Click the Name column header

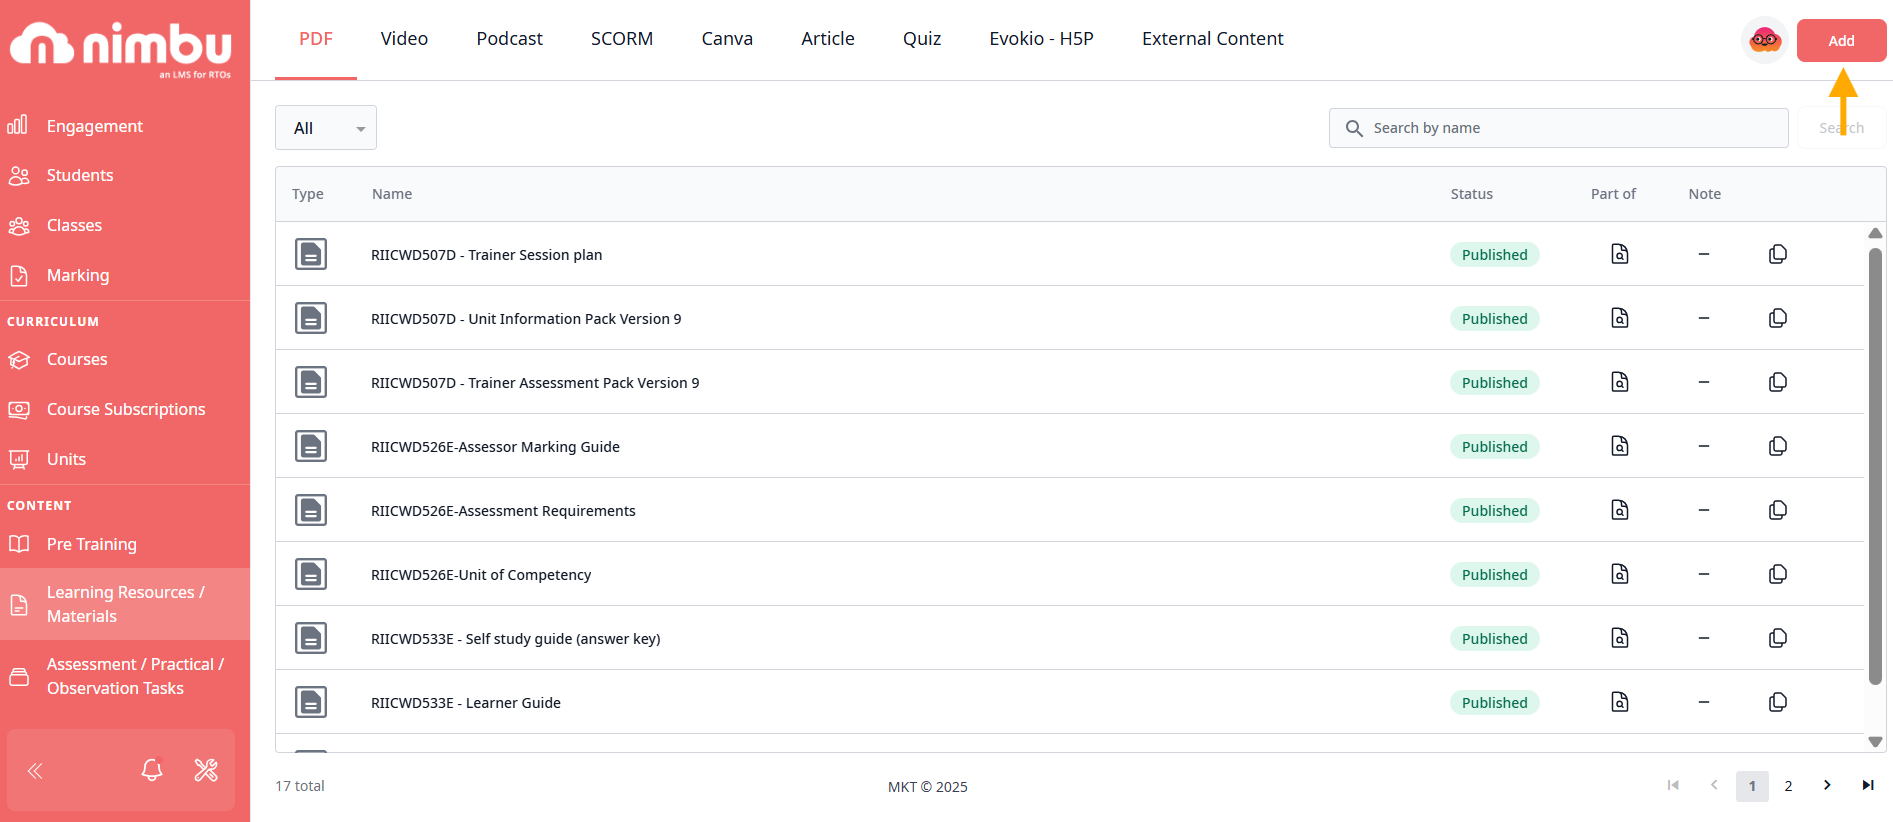tap(392, 194)
